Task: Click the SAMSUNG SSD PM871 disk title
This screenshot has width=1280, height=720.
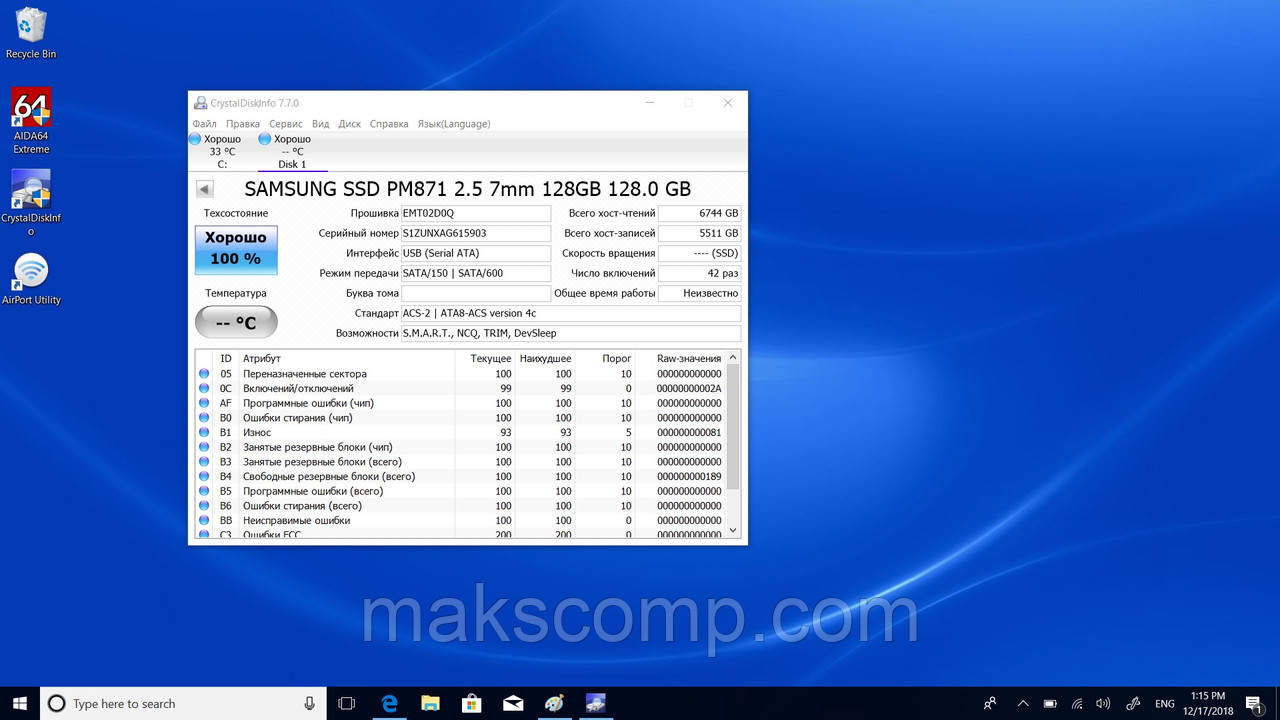Action: pyautogui.click(x=467, y=189)
